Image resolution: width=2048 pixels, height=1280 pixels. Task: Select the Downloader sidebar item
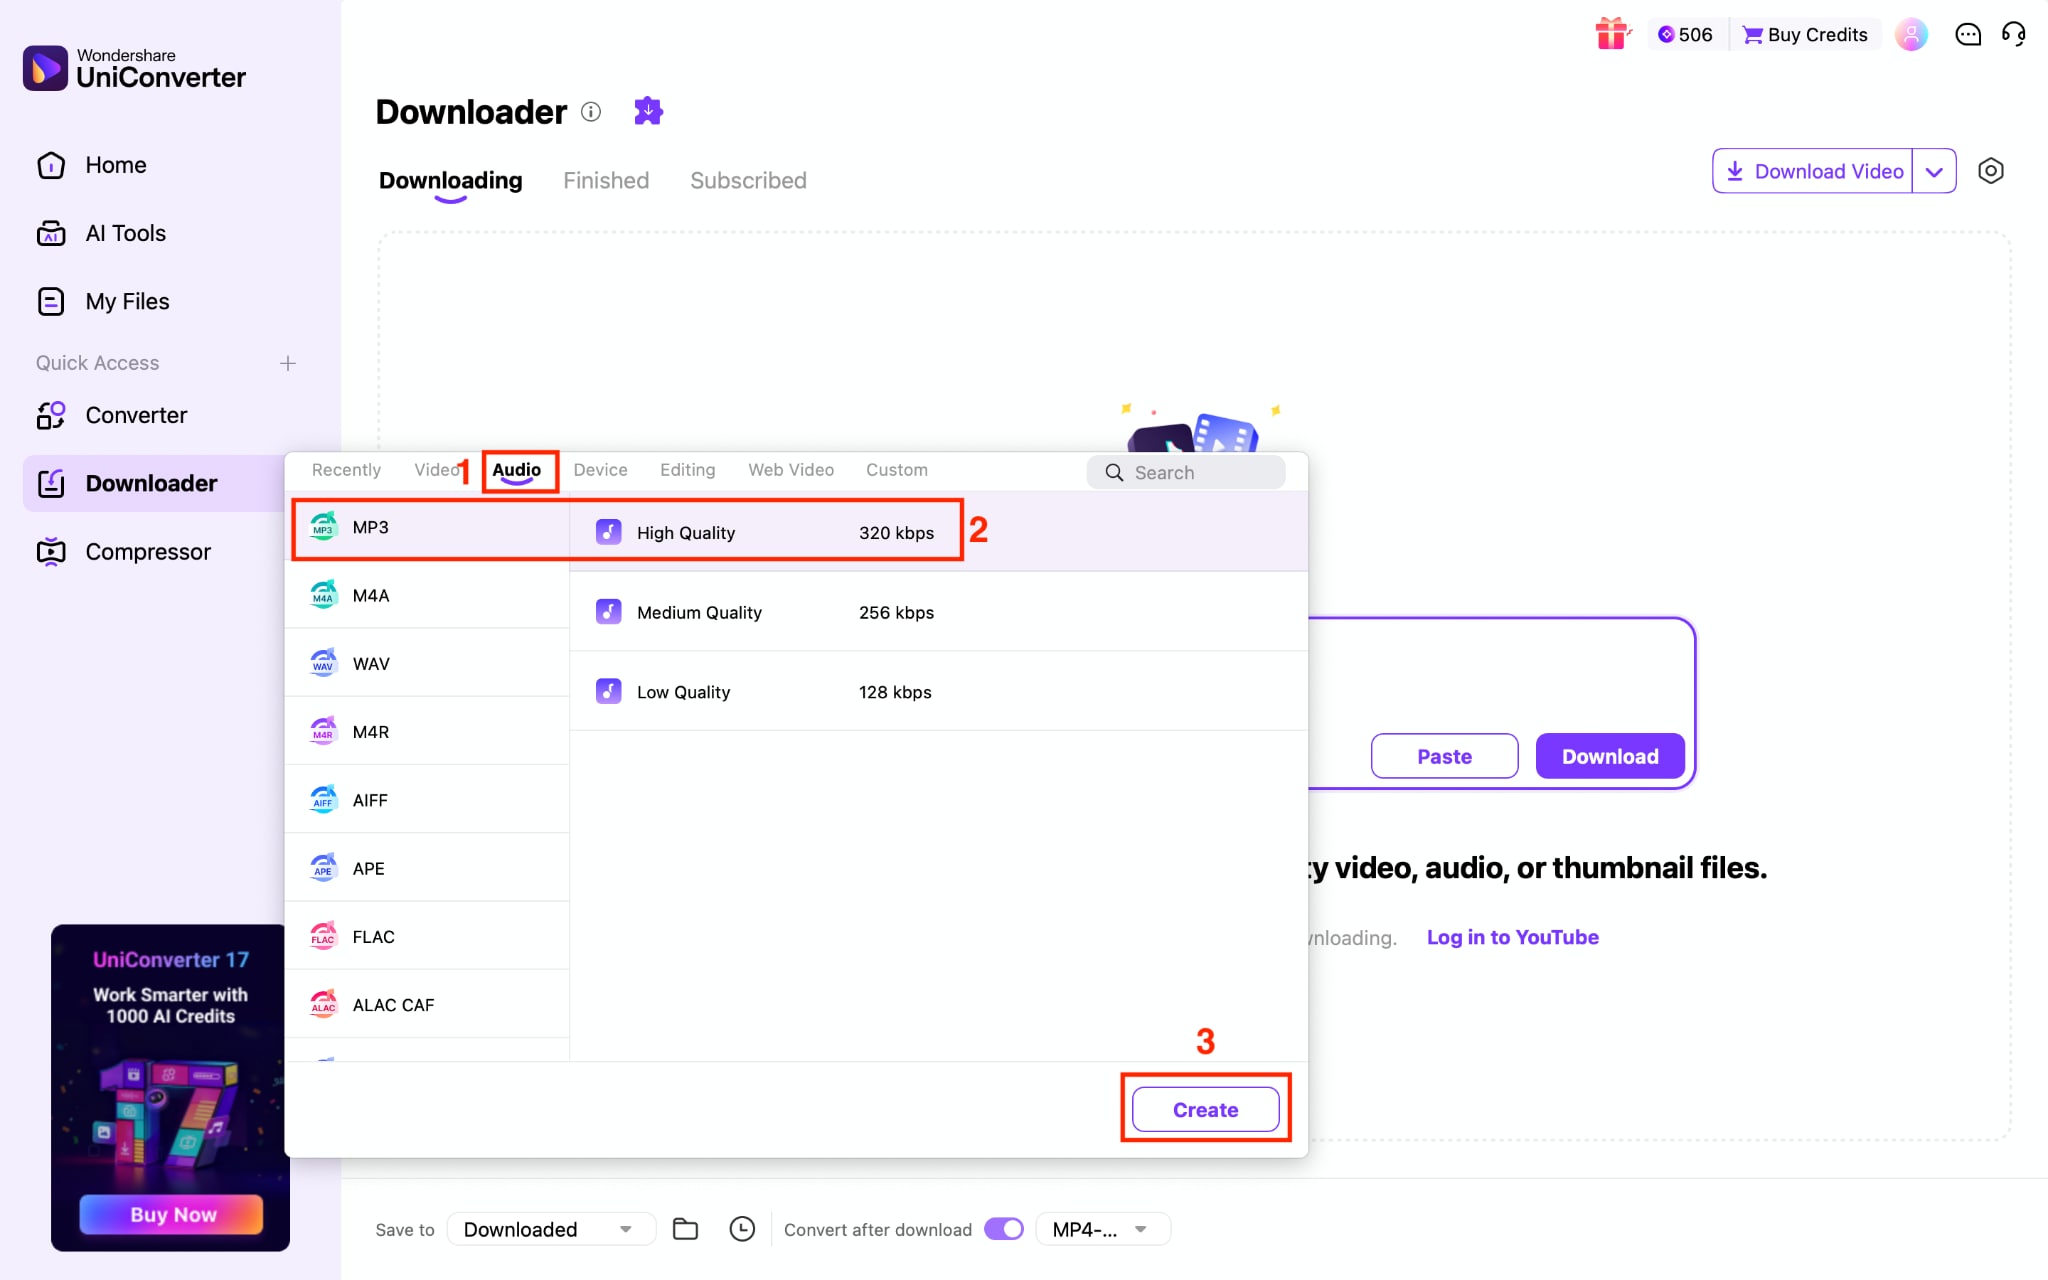click(x=154, y=484)
